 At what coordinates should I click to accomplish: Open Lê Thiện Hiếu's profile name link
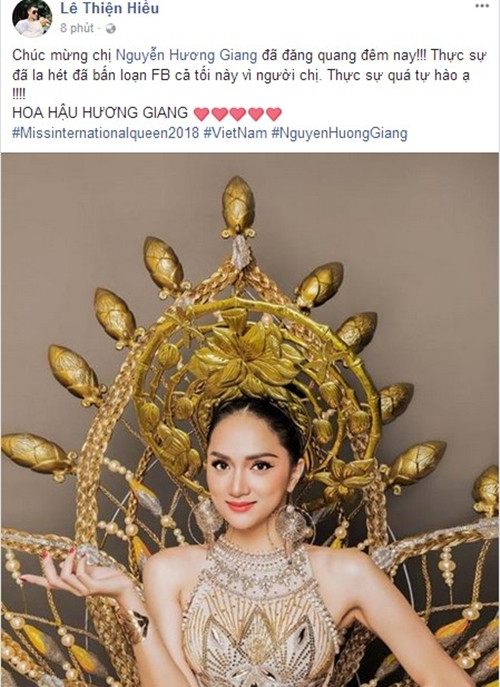point(110,8)
